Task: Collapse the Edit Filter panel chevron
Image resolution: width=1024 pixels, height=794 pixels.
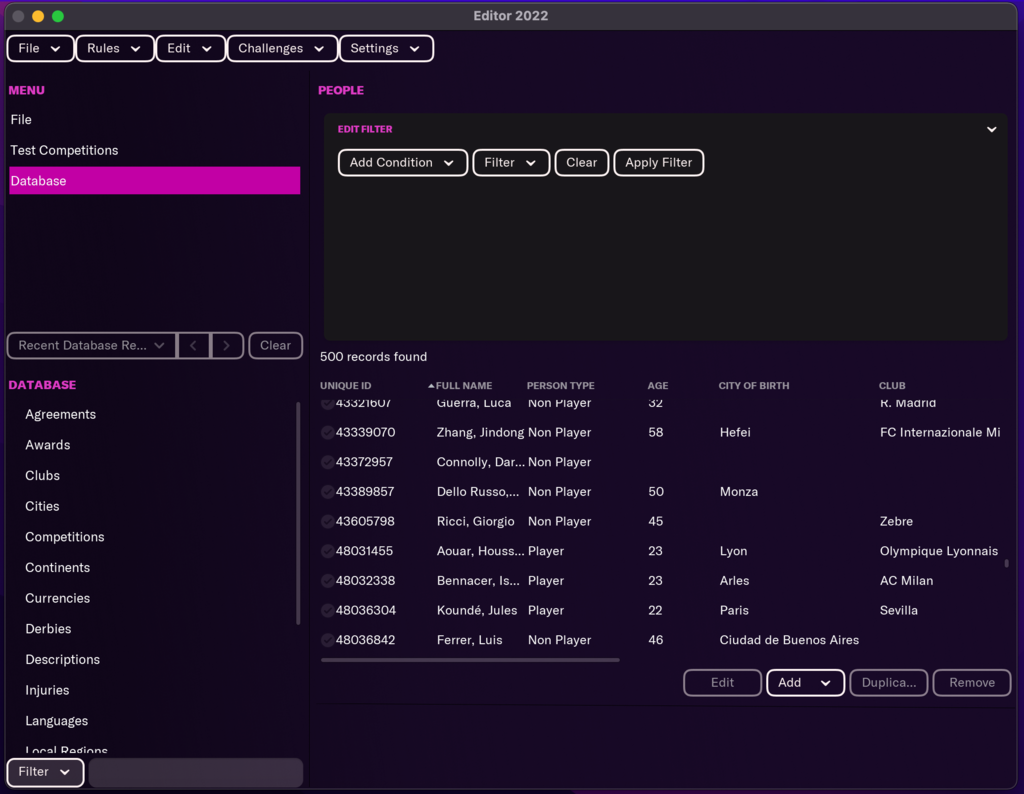Action: 991,129
